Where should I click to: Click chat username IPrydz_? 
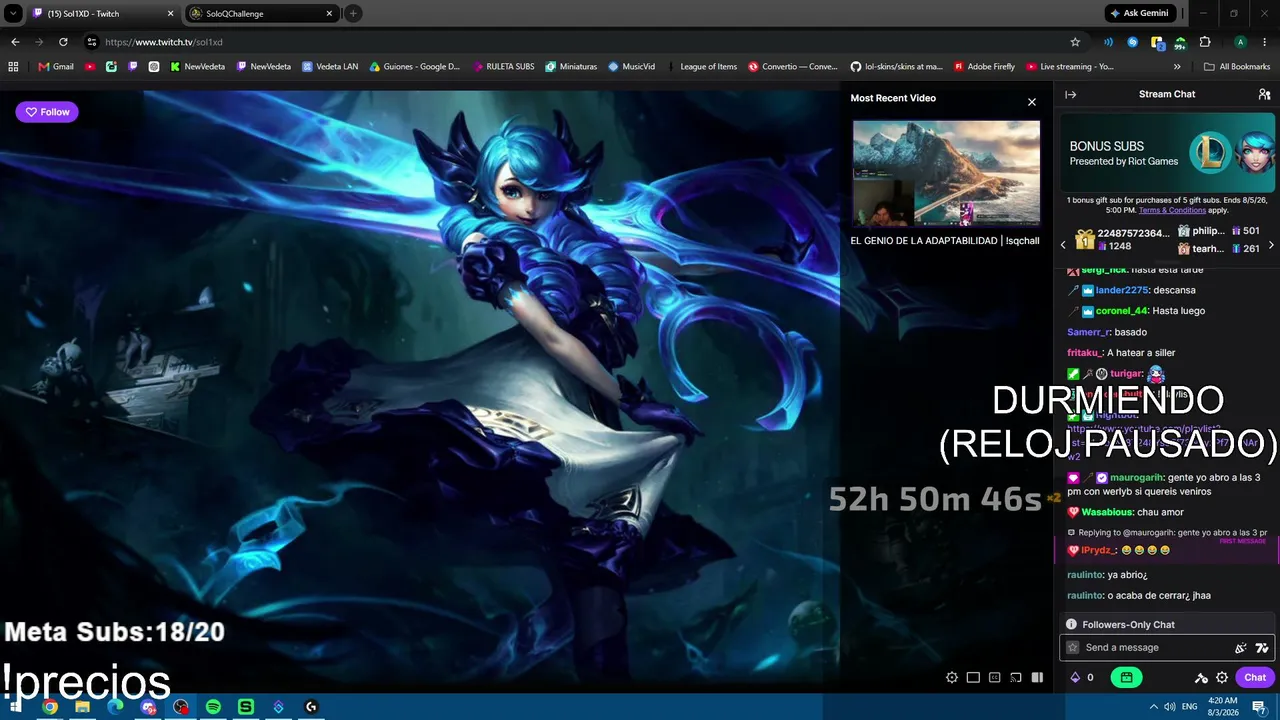[1099, 550]
